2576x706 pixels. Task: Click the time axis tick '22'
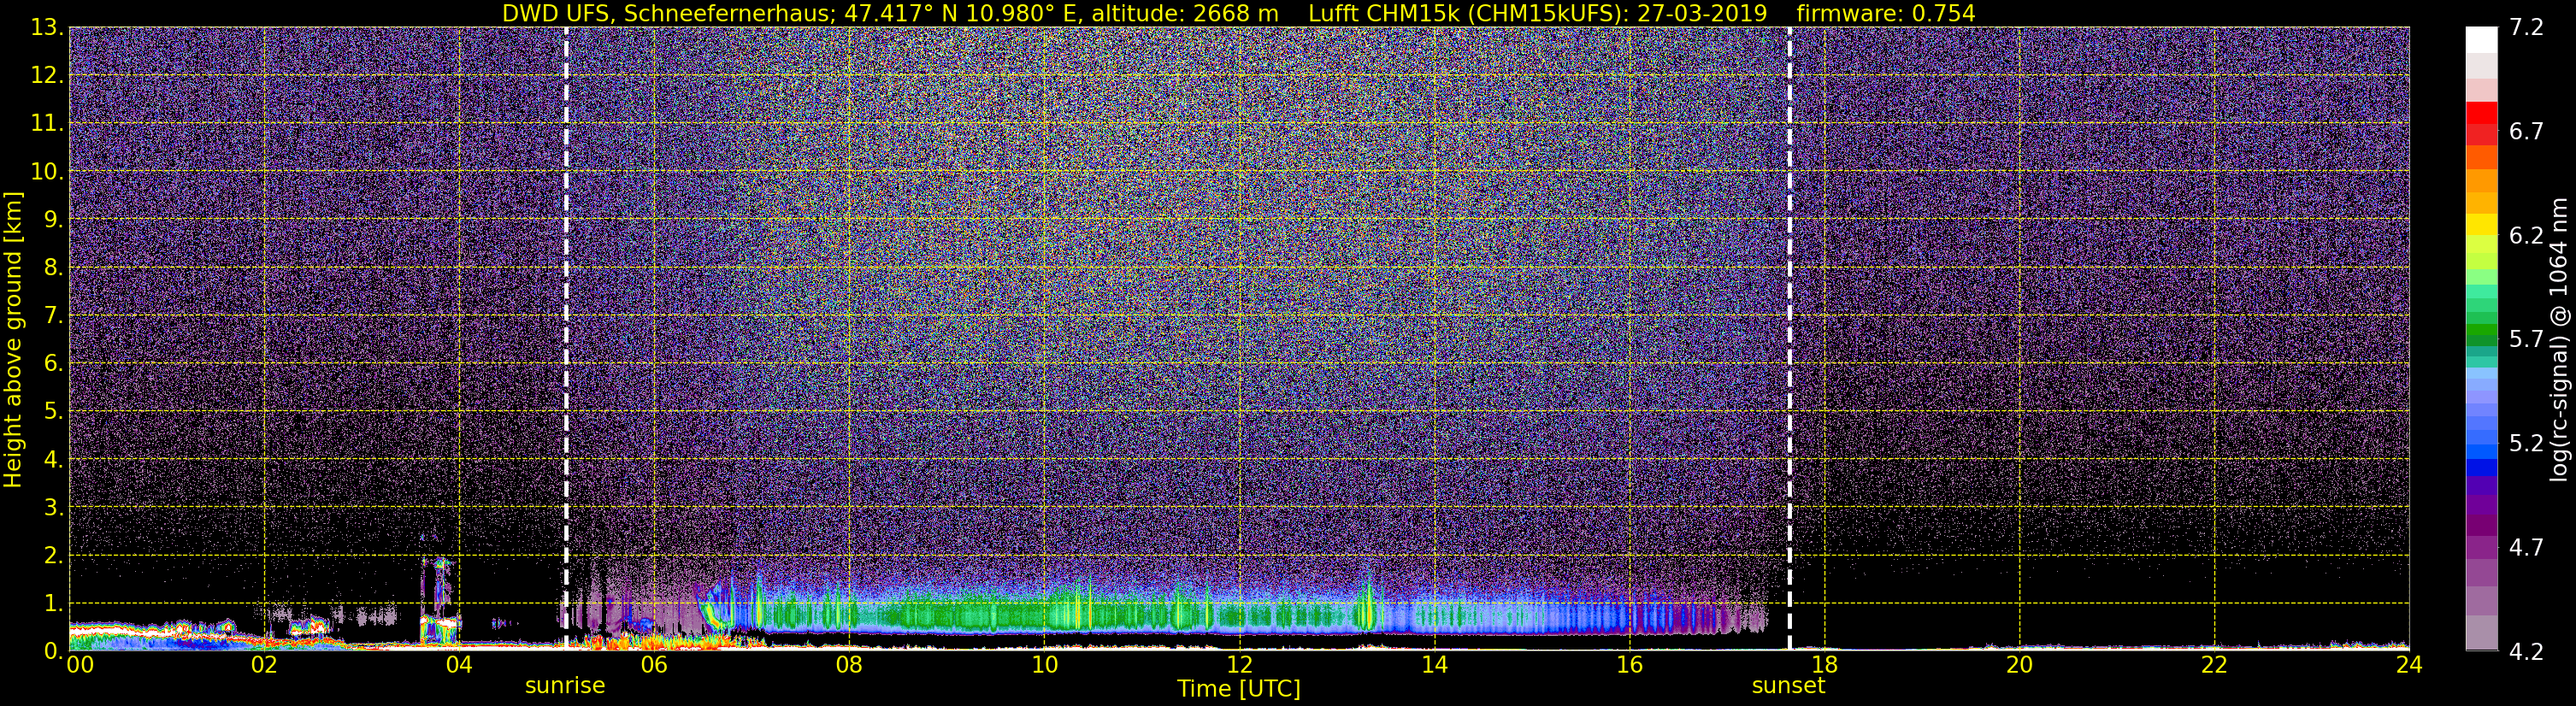click(2214, 666)
